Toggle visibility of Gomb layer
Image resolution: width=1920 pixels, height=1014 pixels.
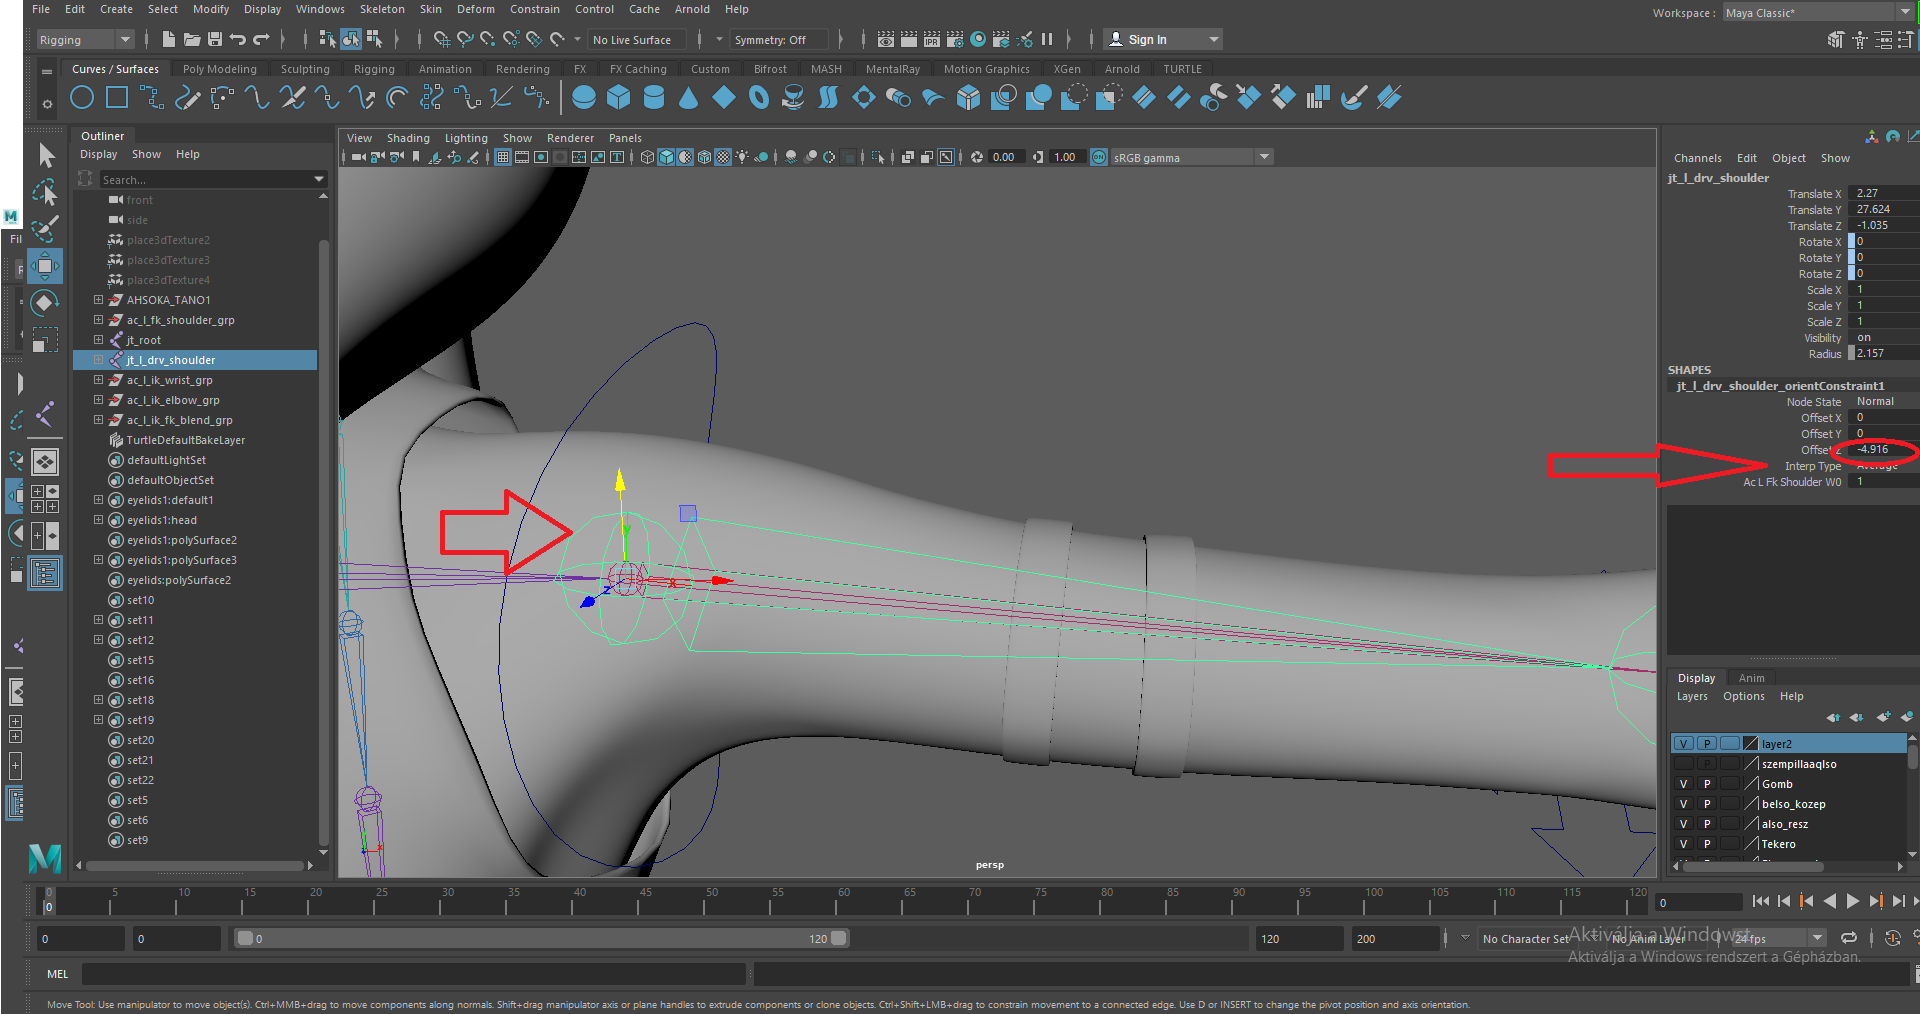(1684, 784)
